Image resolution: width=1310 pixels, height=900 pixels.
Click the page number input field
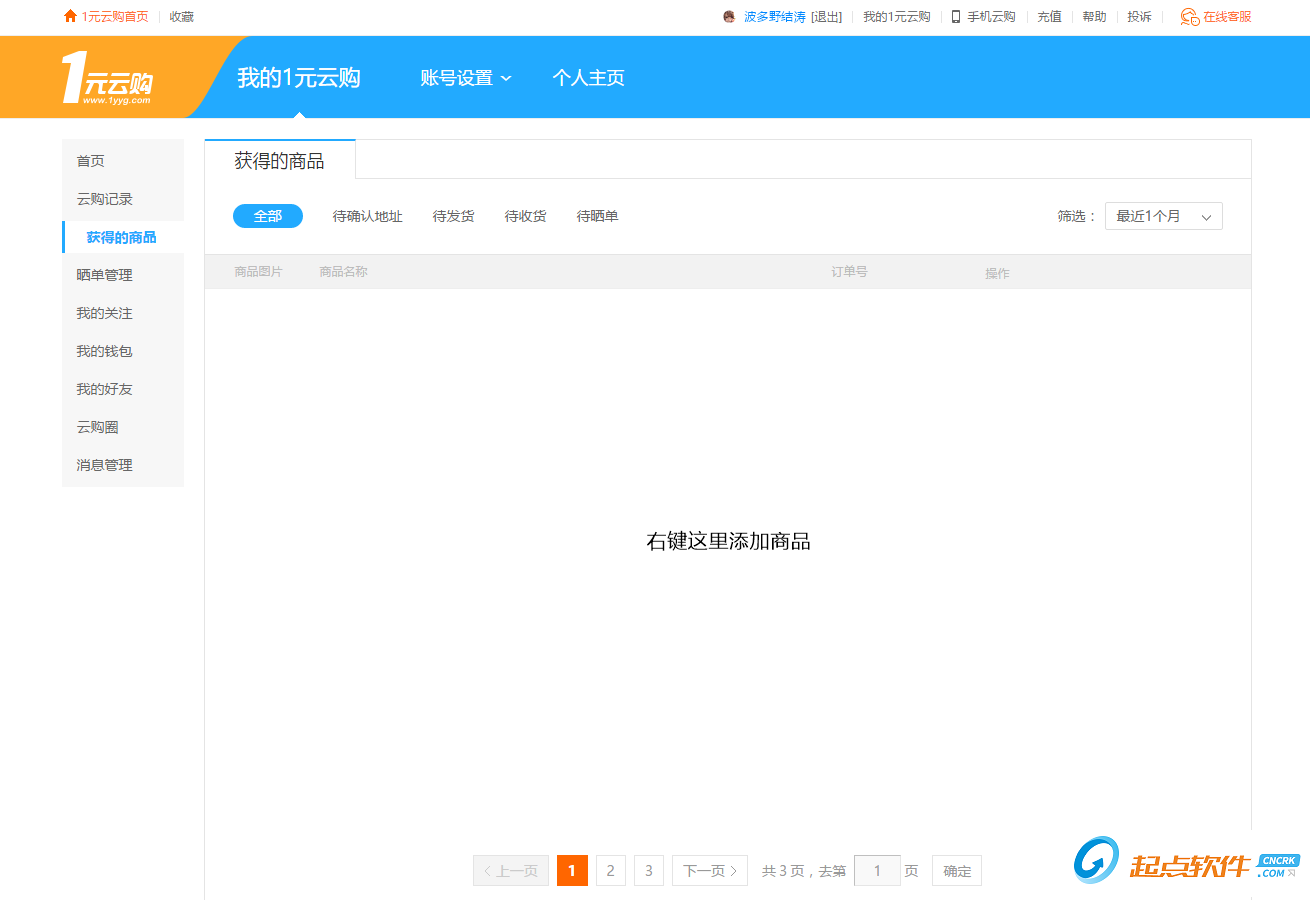click(877, 871)
